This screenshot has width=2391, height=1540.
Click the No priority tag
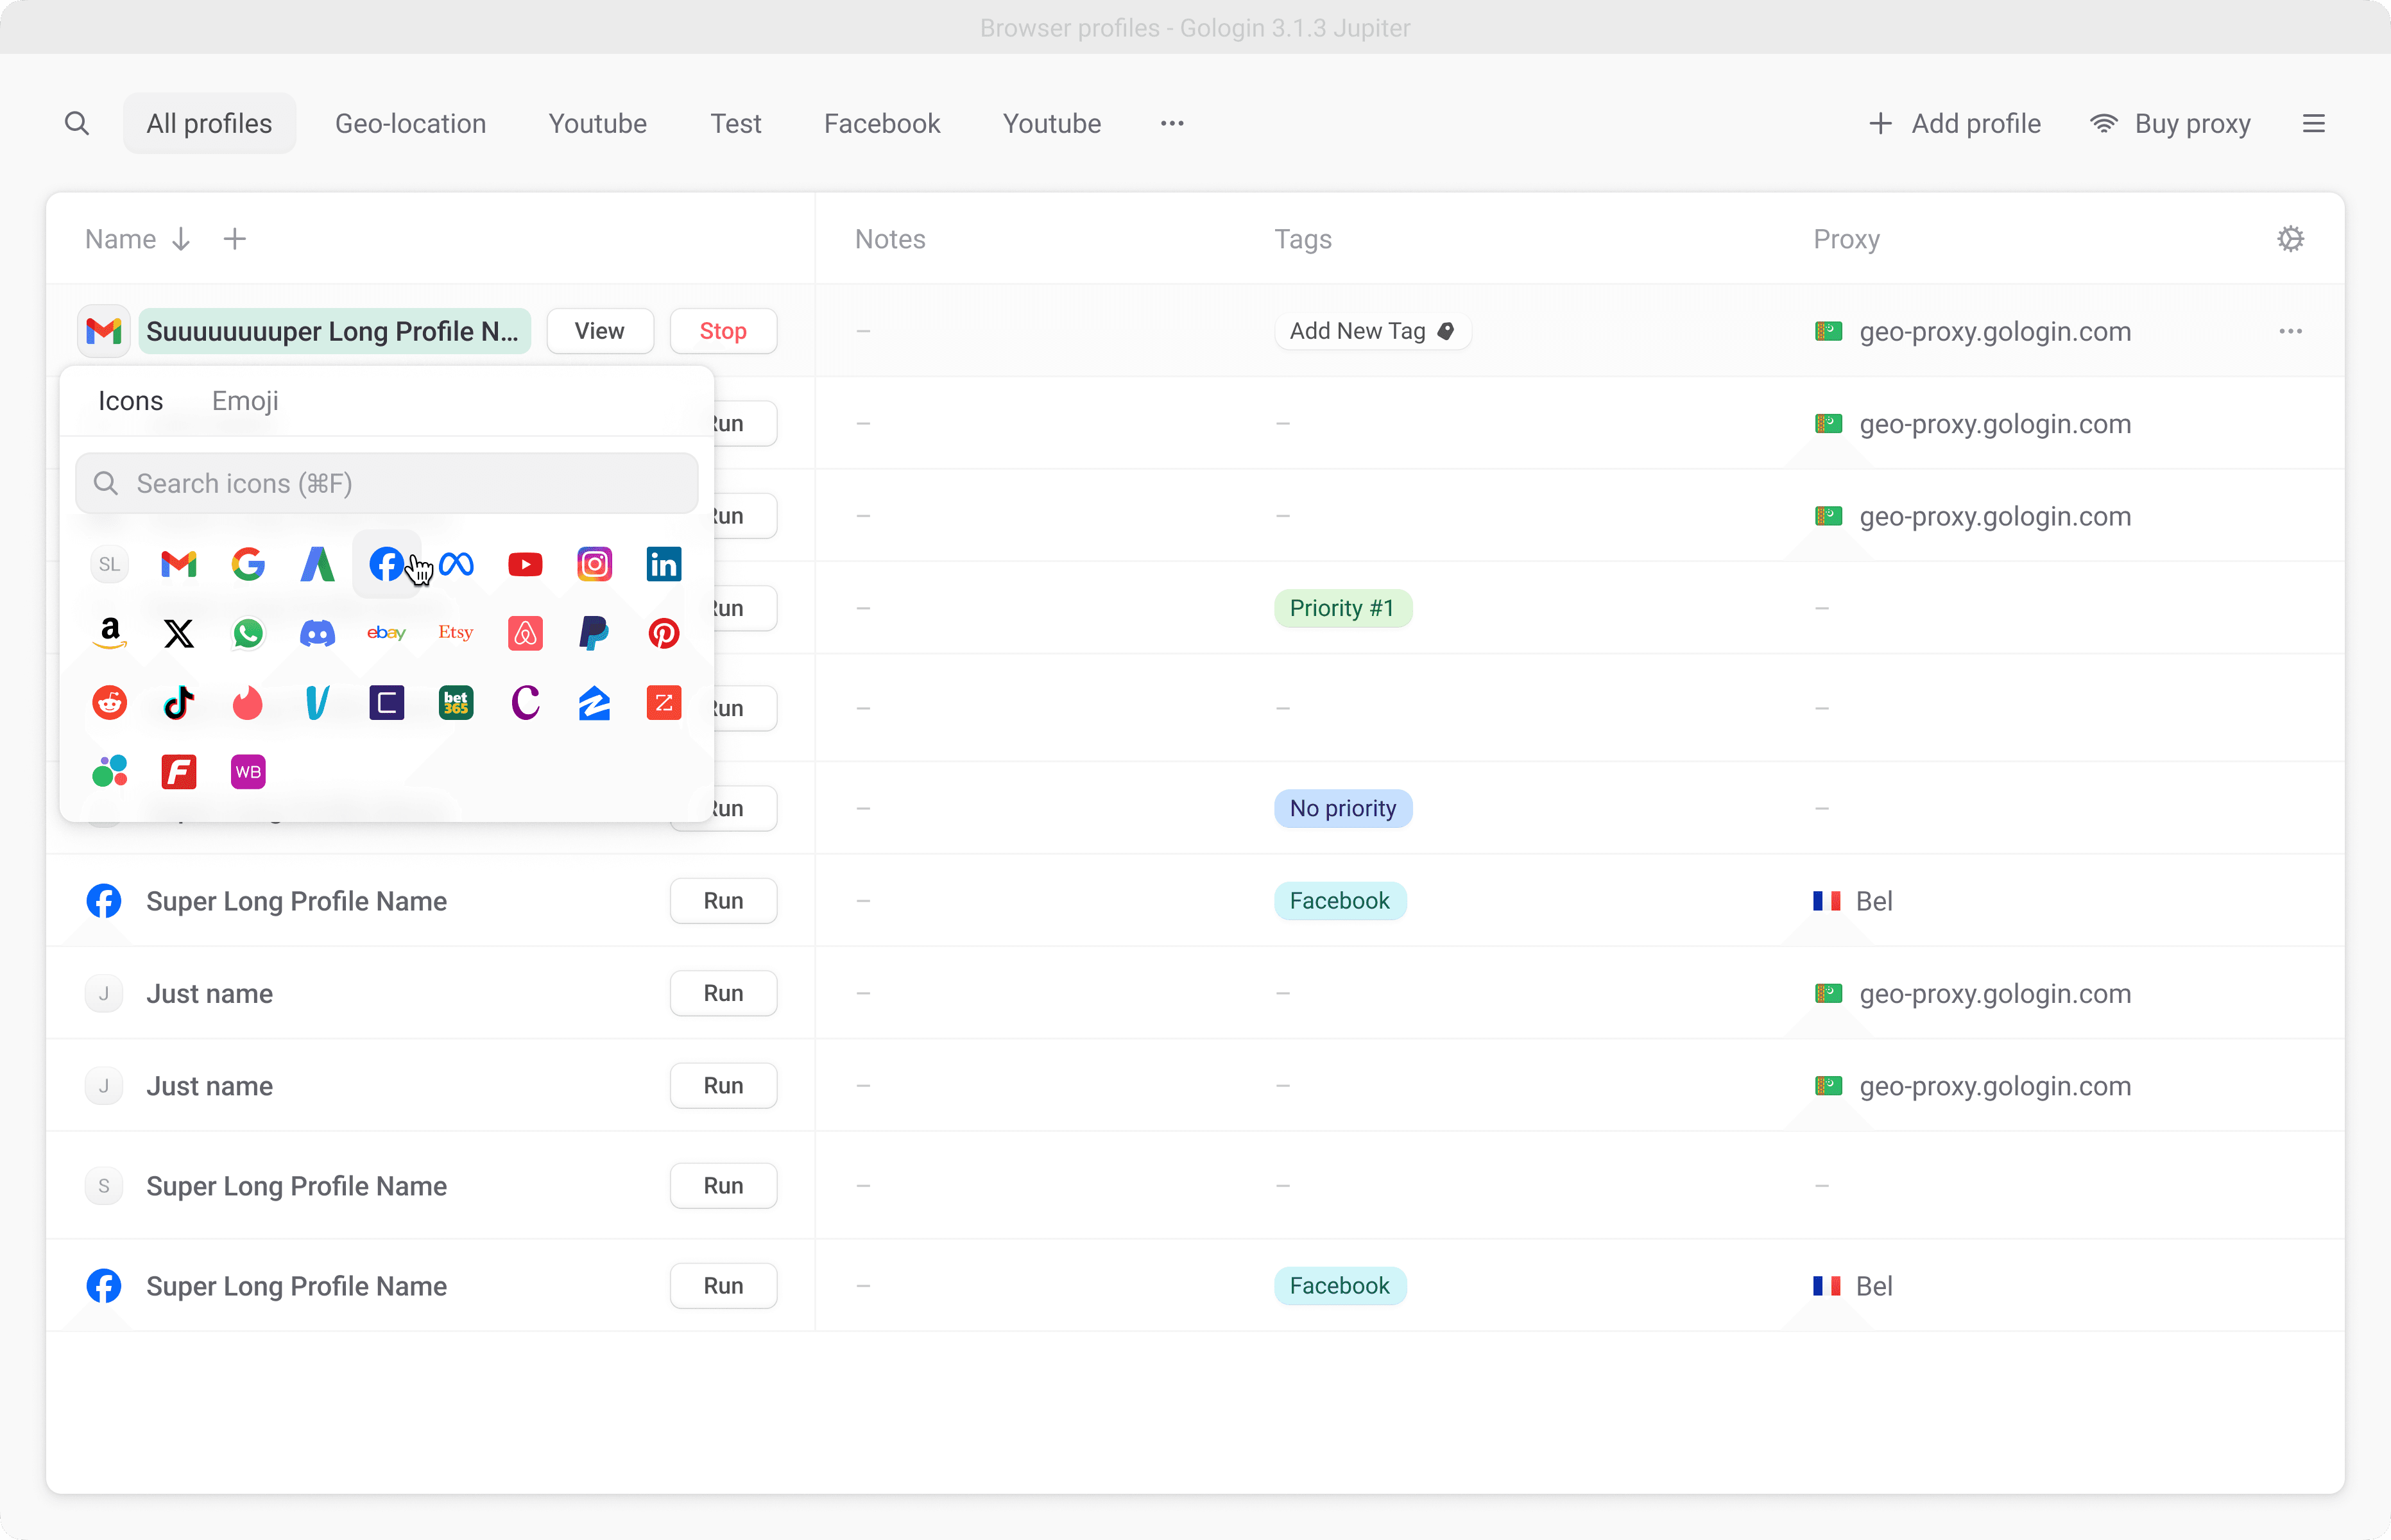(1342, 808)
